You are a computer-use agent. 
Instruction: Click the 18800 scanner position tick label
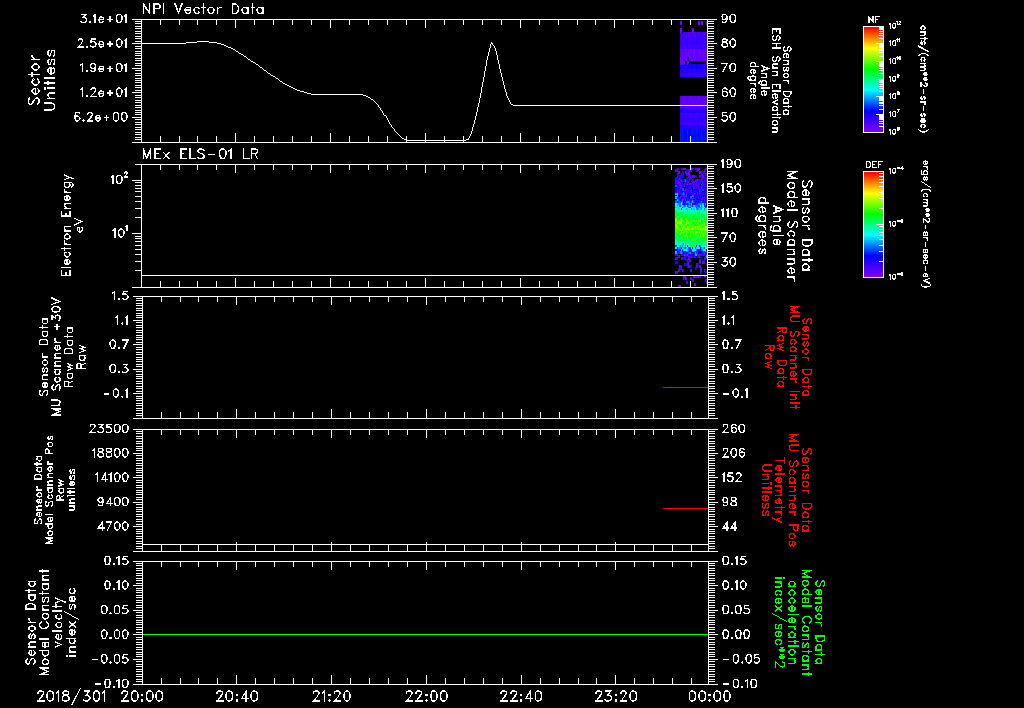tap(108, 453)
